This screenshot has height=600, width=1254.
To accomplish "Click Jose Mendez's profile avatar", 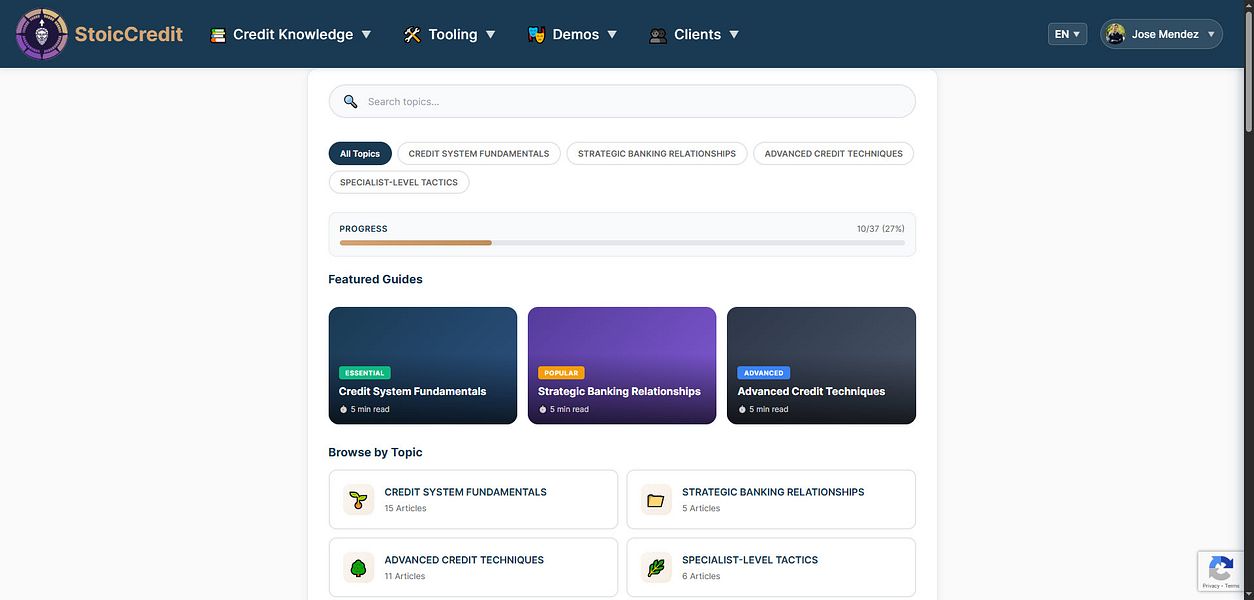I will [1115, 33].
